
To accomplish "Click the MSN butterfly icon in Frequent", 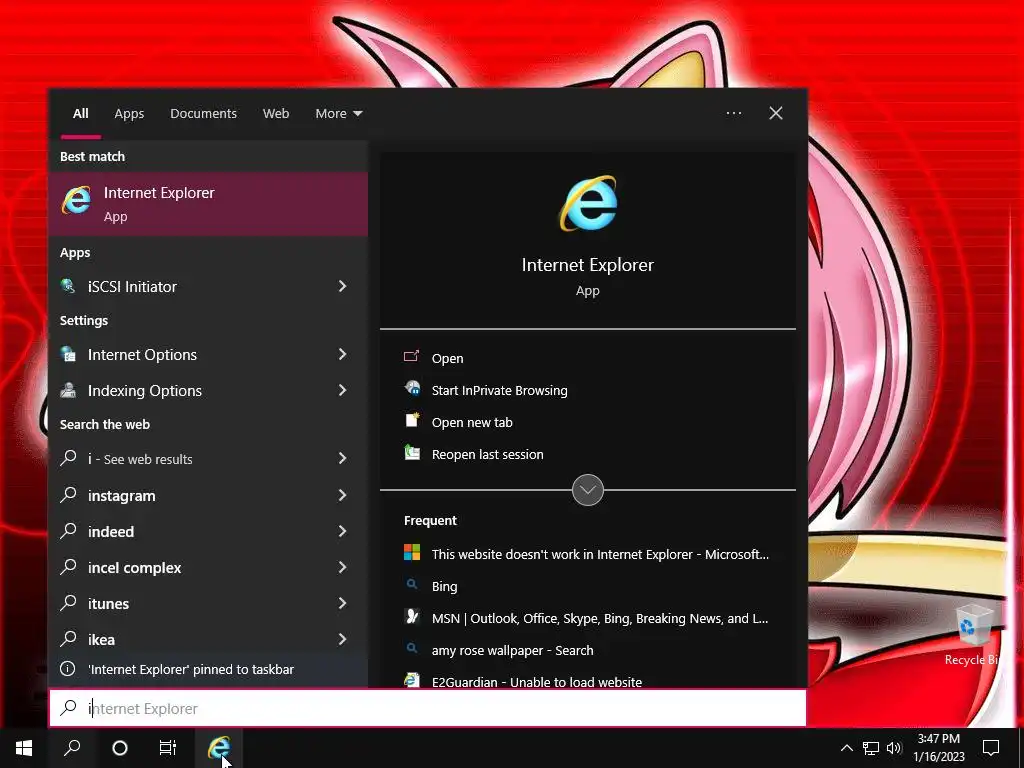I will (411, 616).
